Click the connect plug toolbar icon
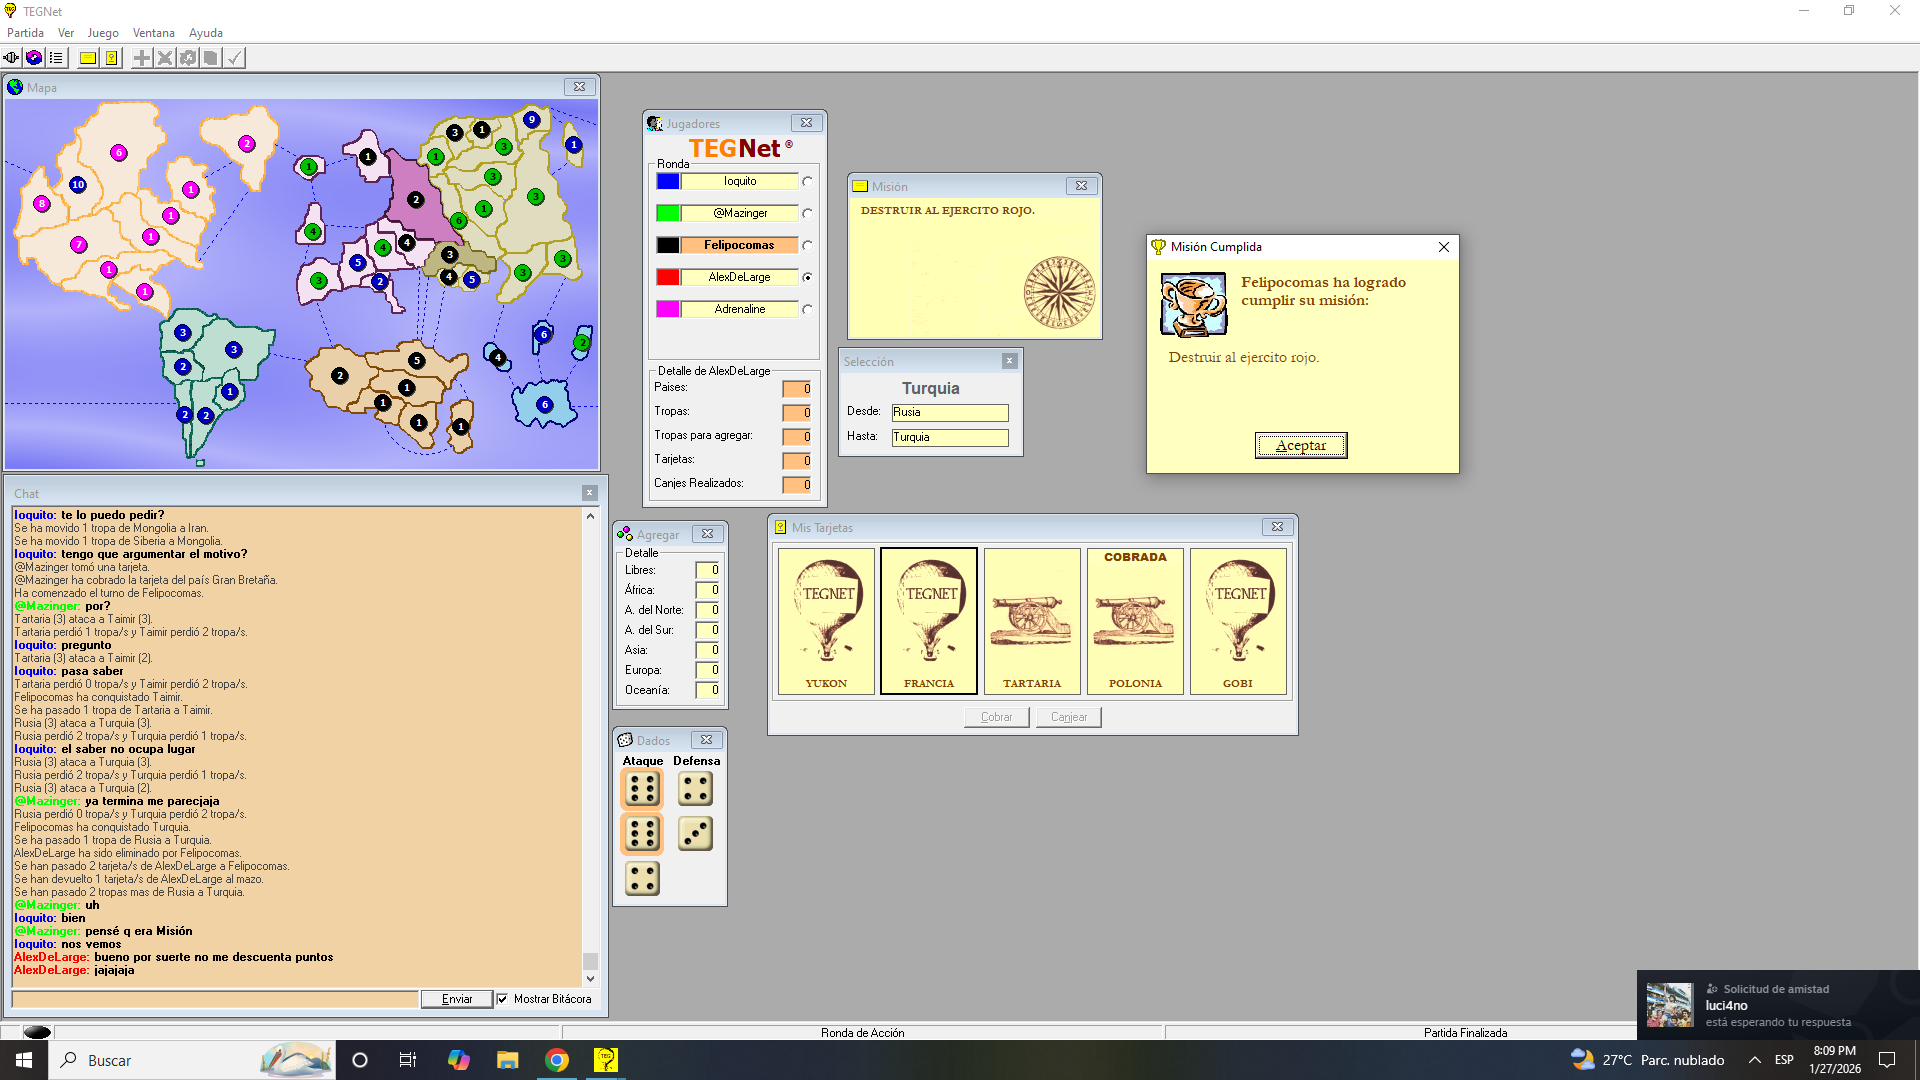This screenshot has height=1080, width=1920. click(x=11, y=58)
